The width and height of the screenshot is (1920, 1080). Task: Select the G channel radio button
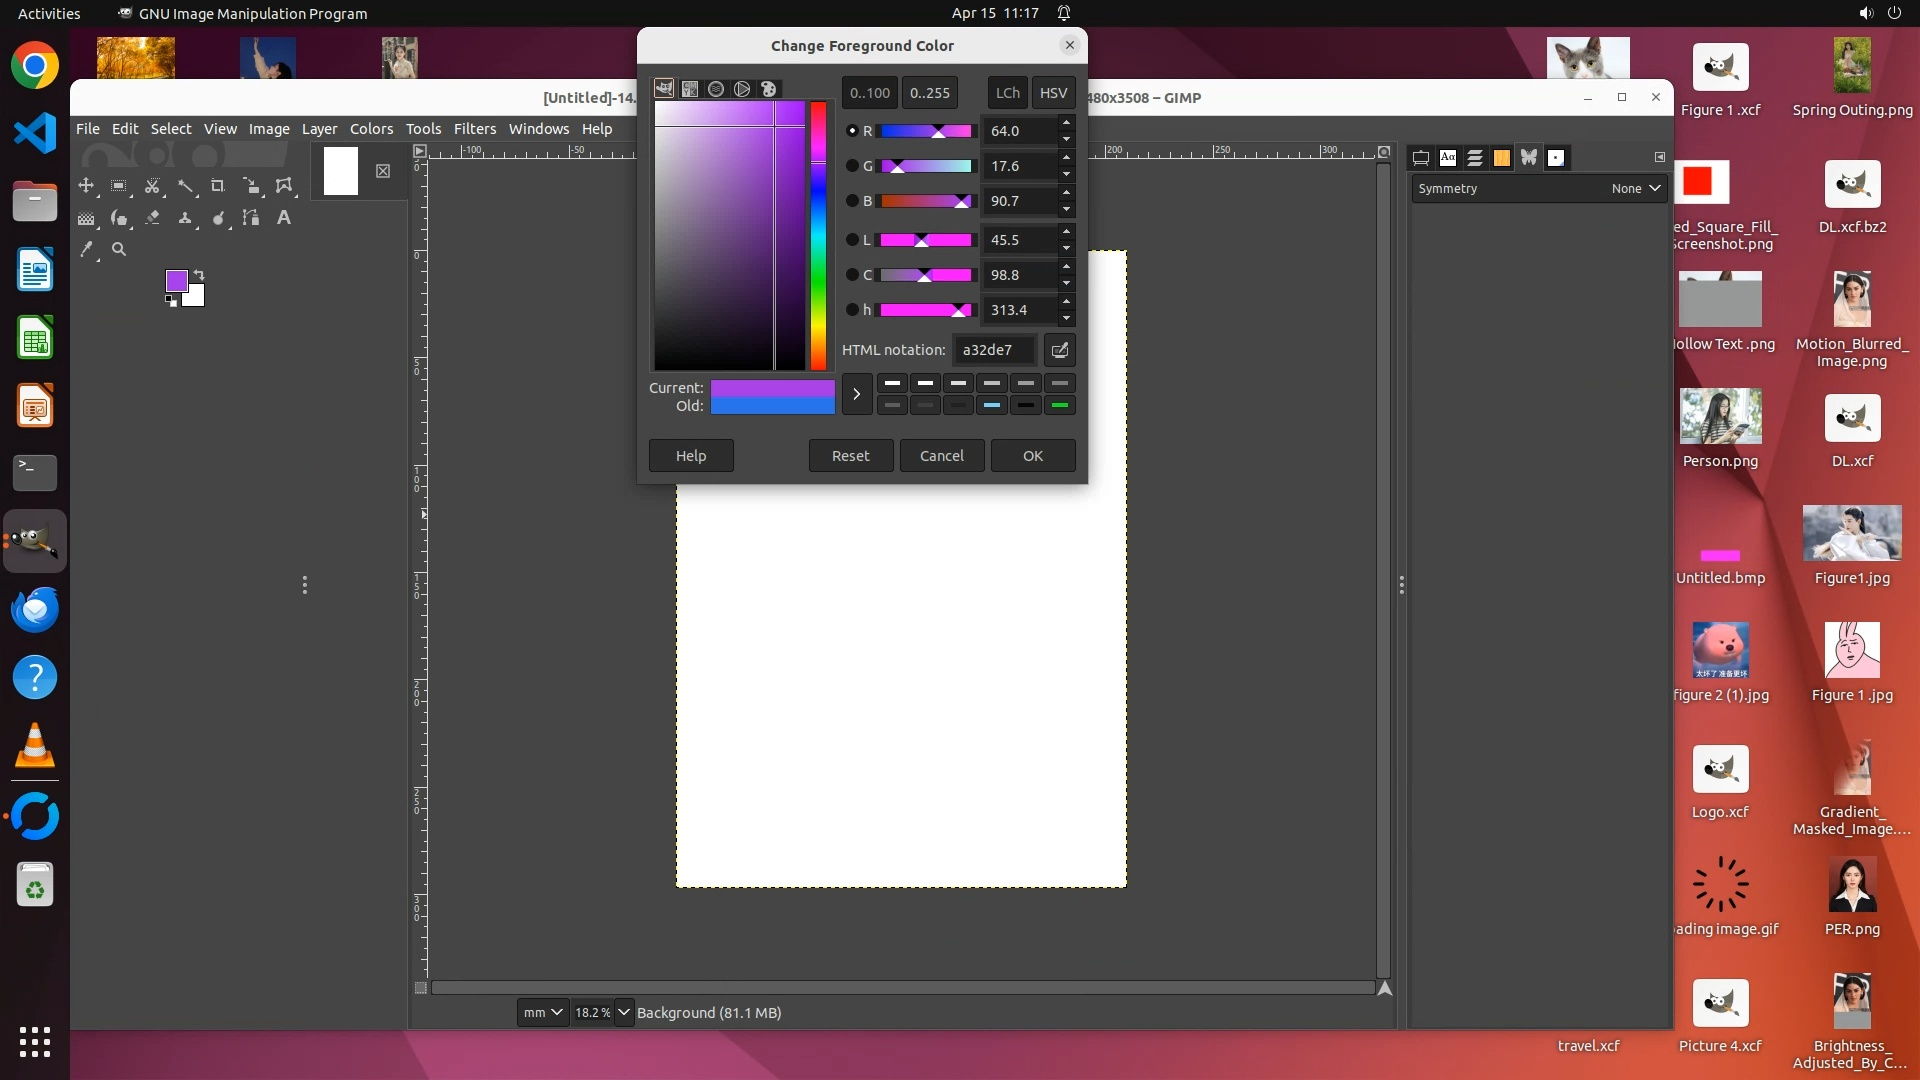point(852,166)
